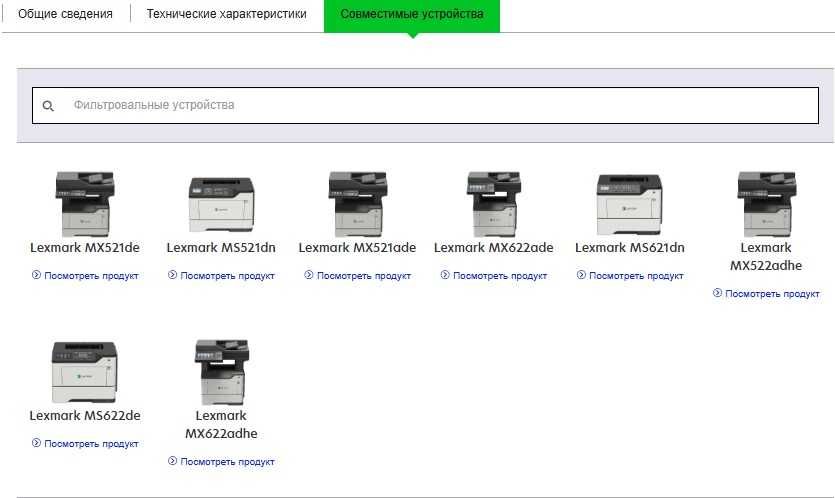Click Посмотреть продукт under Lexmark MX521ade

coord(358,275)
